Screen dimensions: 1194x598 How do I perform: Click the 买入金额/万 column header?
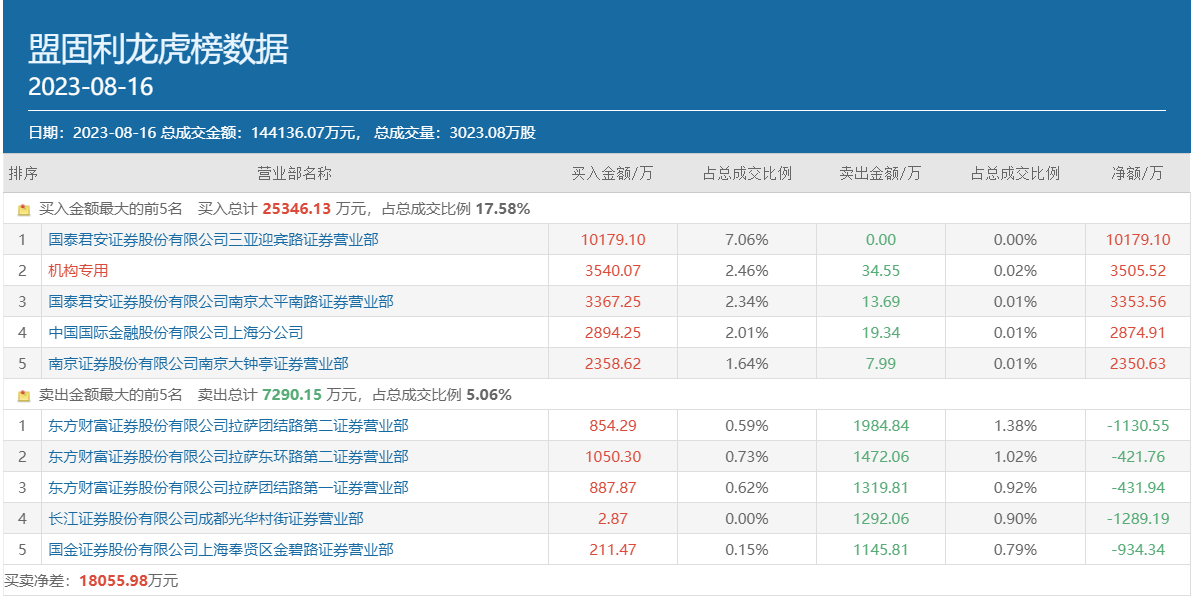(612, 173)
